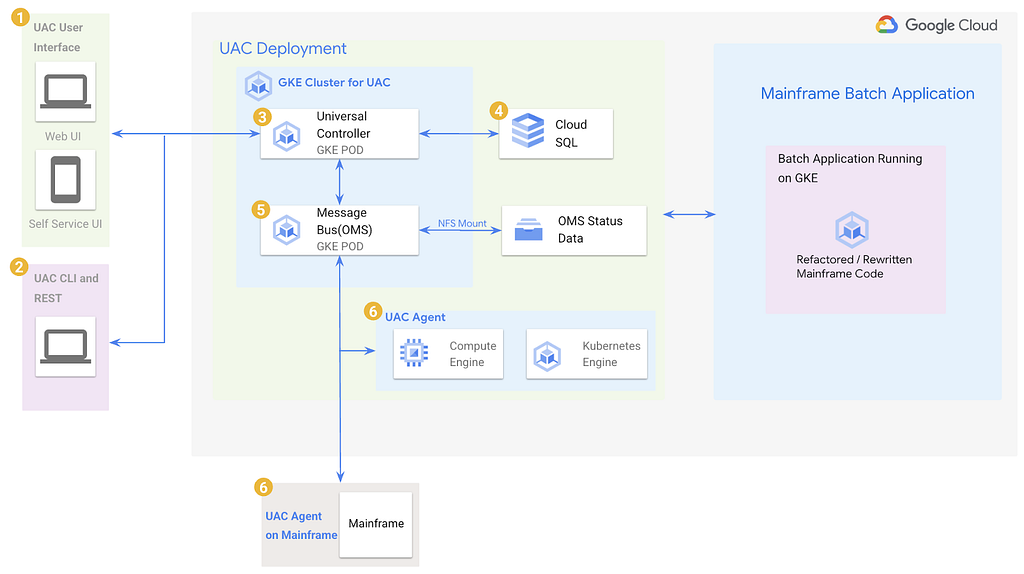Click the "Compute Engine" label
The image size is (1024, 574).
click(473, 354)
